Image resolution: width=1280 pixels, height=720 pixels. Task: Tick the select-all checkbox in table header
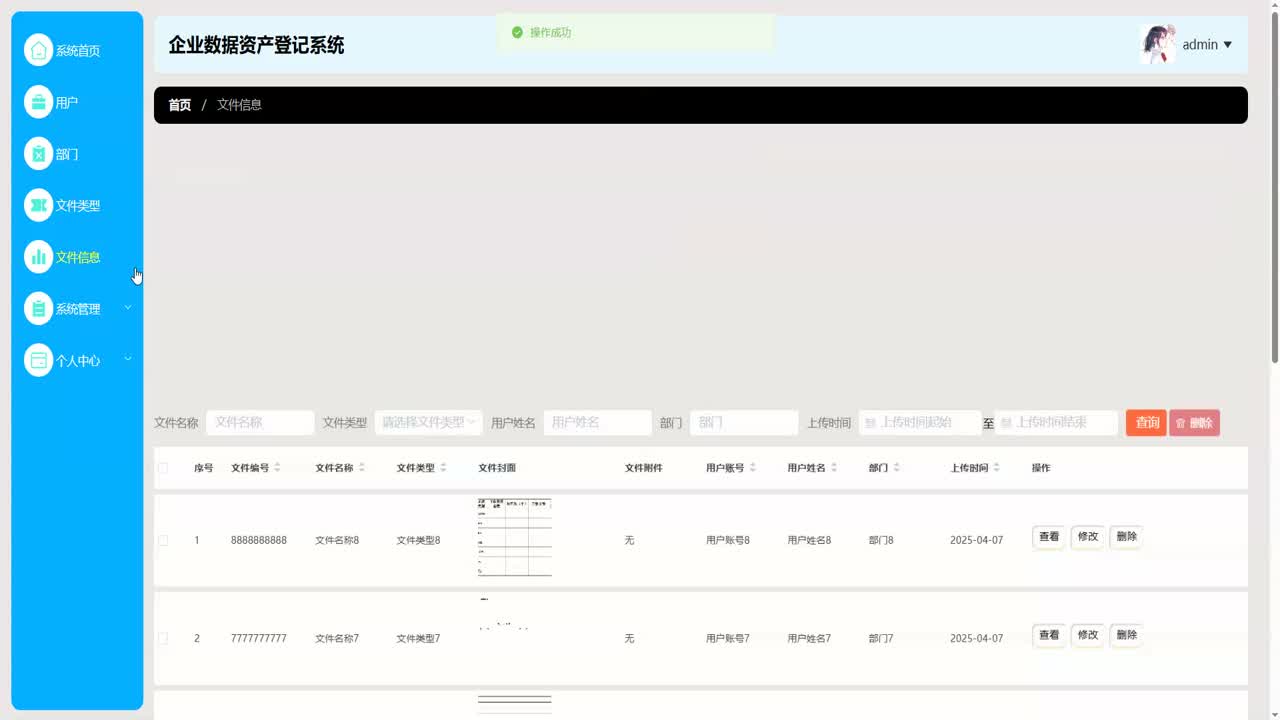click(163, 468)
